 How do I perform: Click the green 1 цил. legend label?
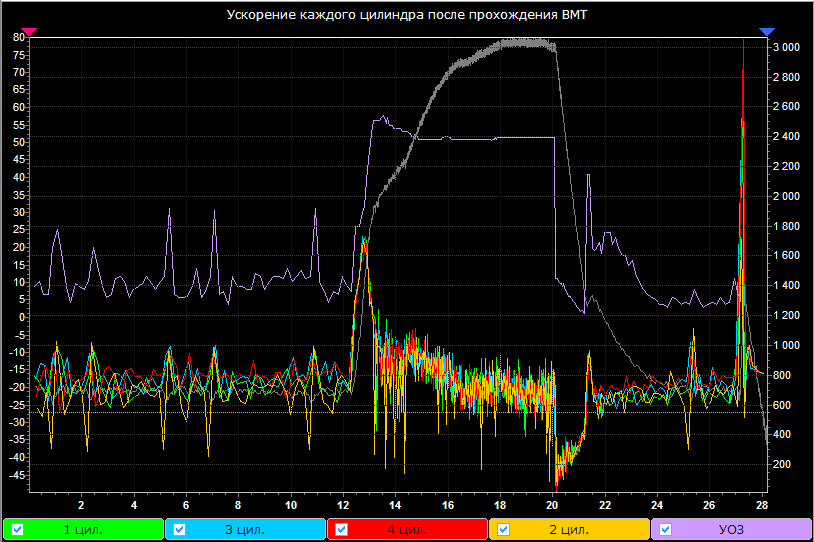[x=83, y=530]
